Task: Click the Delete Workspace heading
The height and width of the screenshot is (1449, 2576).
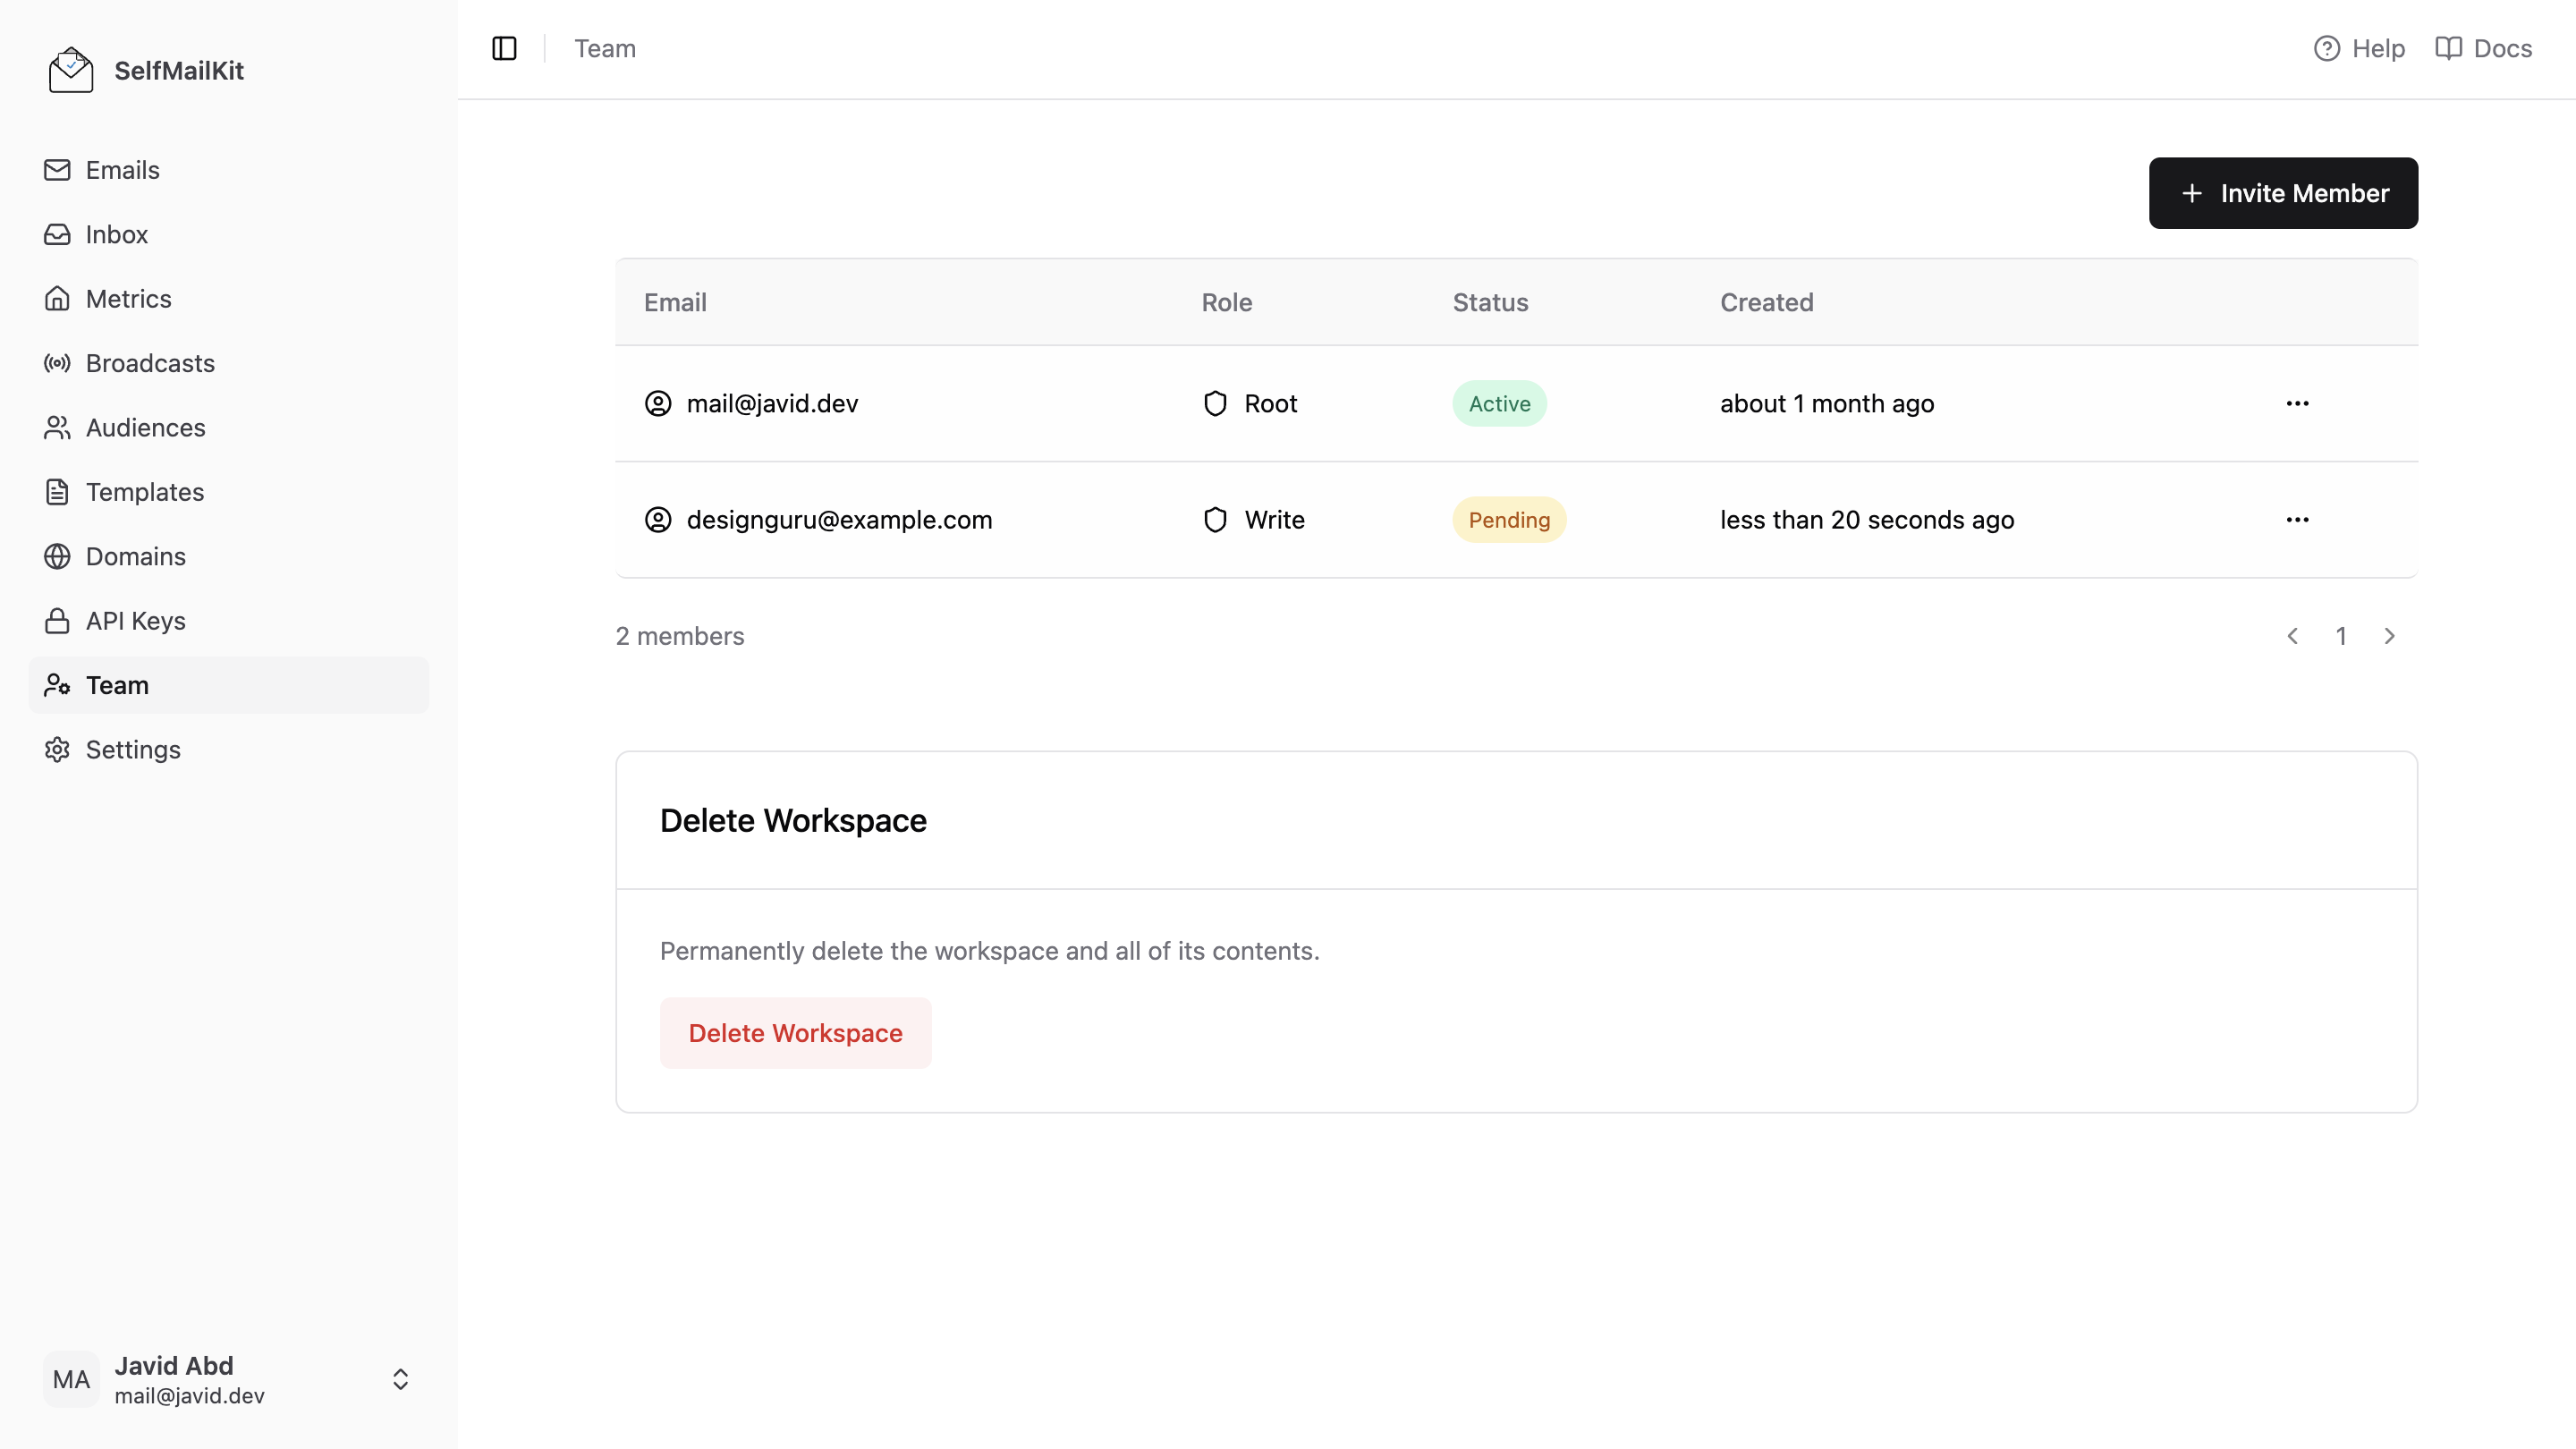Action: click(793, 820)
